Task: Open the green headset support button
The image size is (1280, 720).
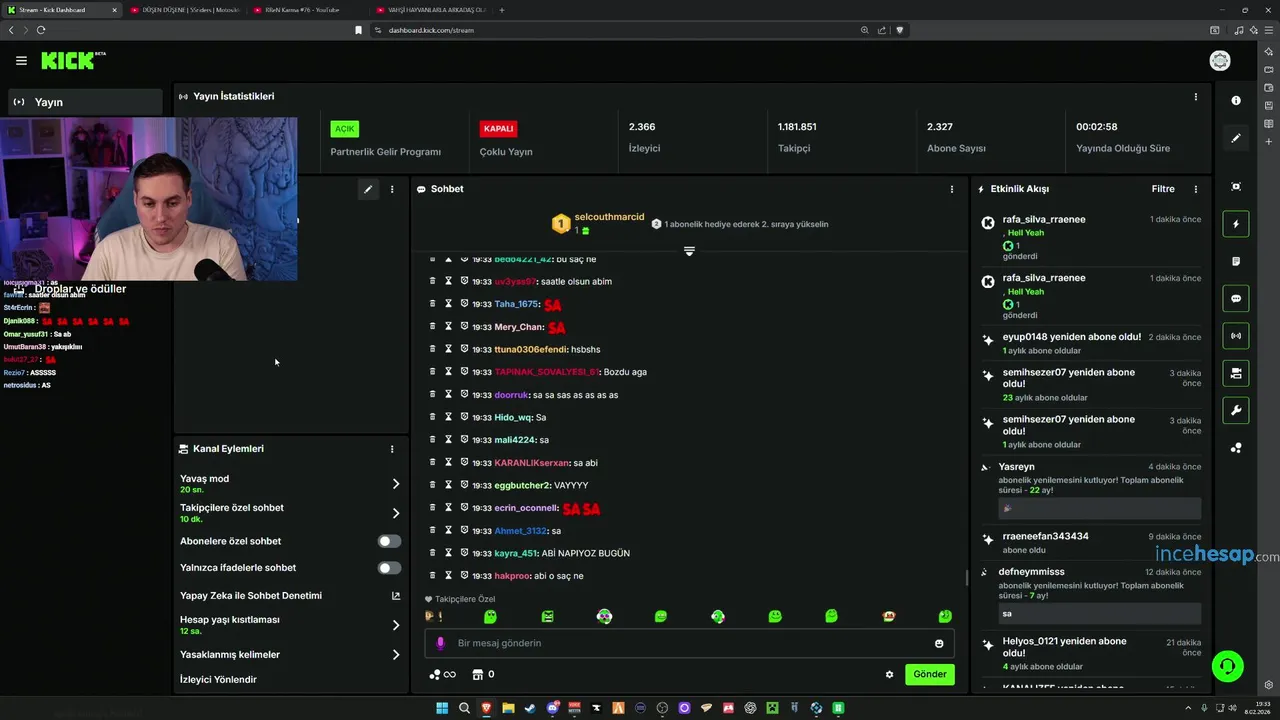Action: [1228, 666]
